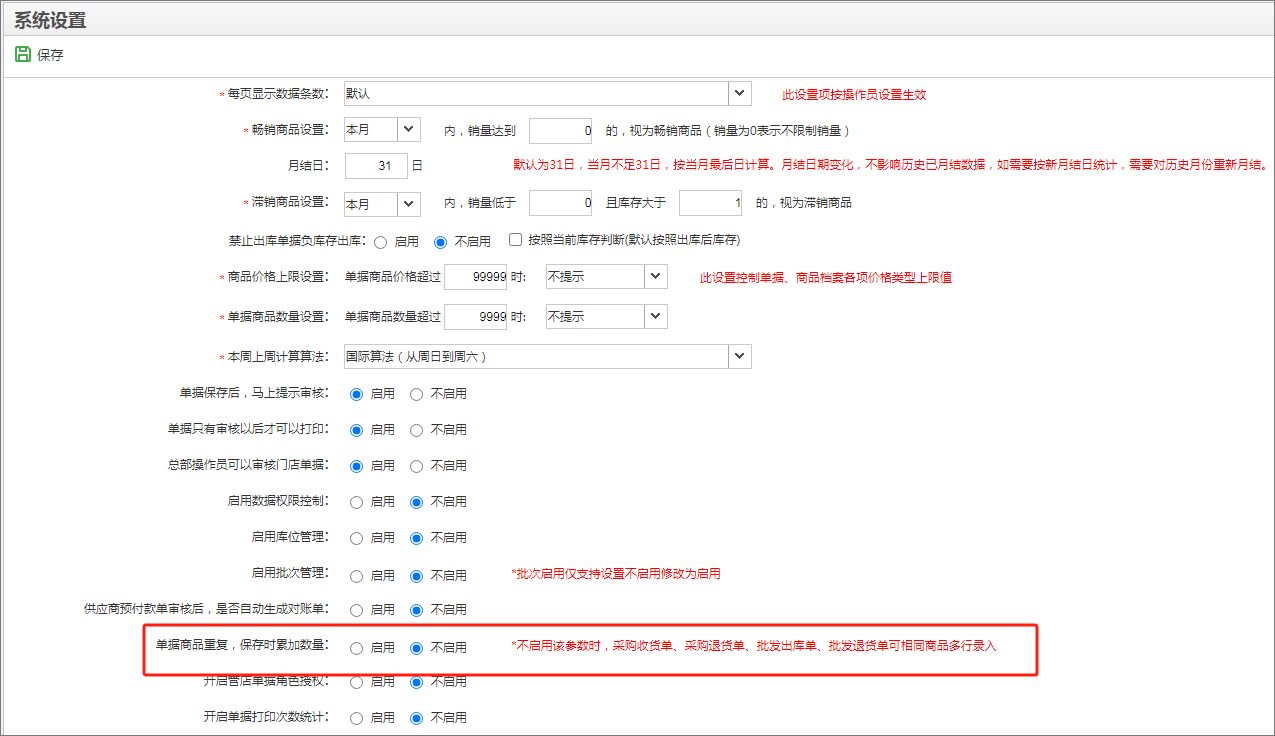Choose 不启用 for 开启单据打印次数统计

pos(416,718)
